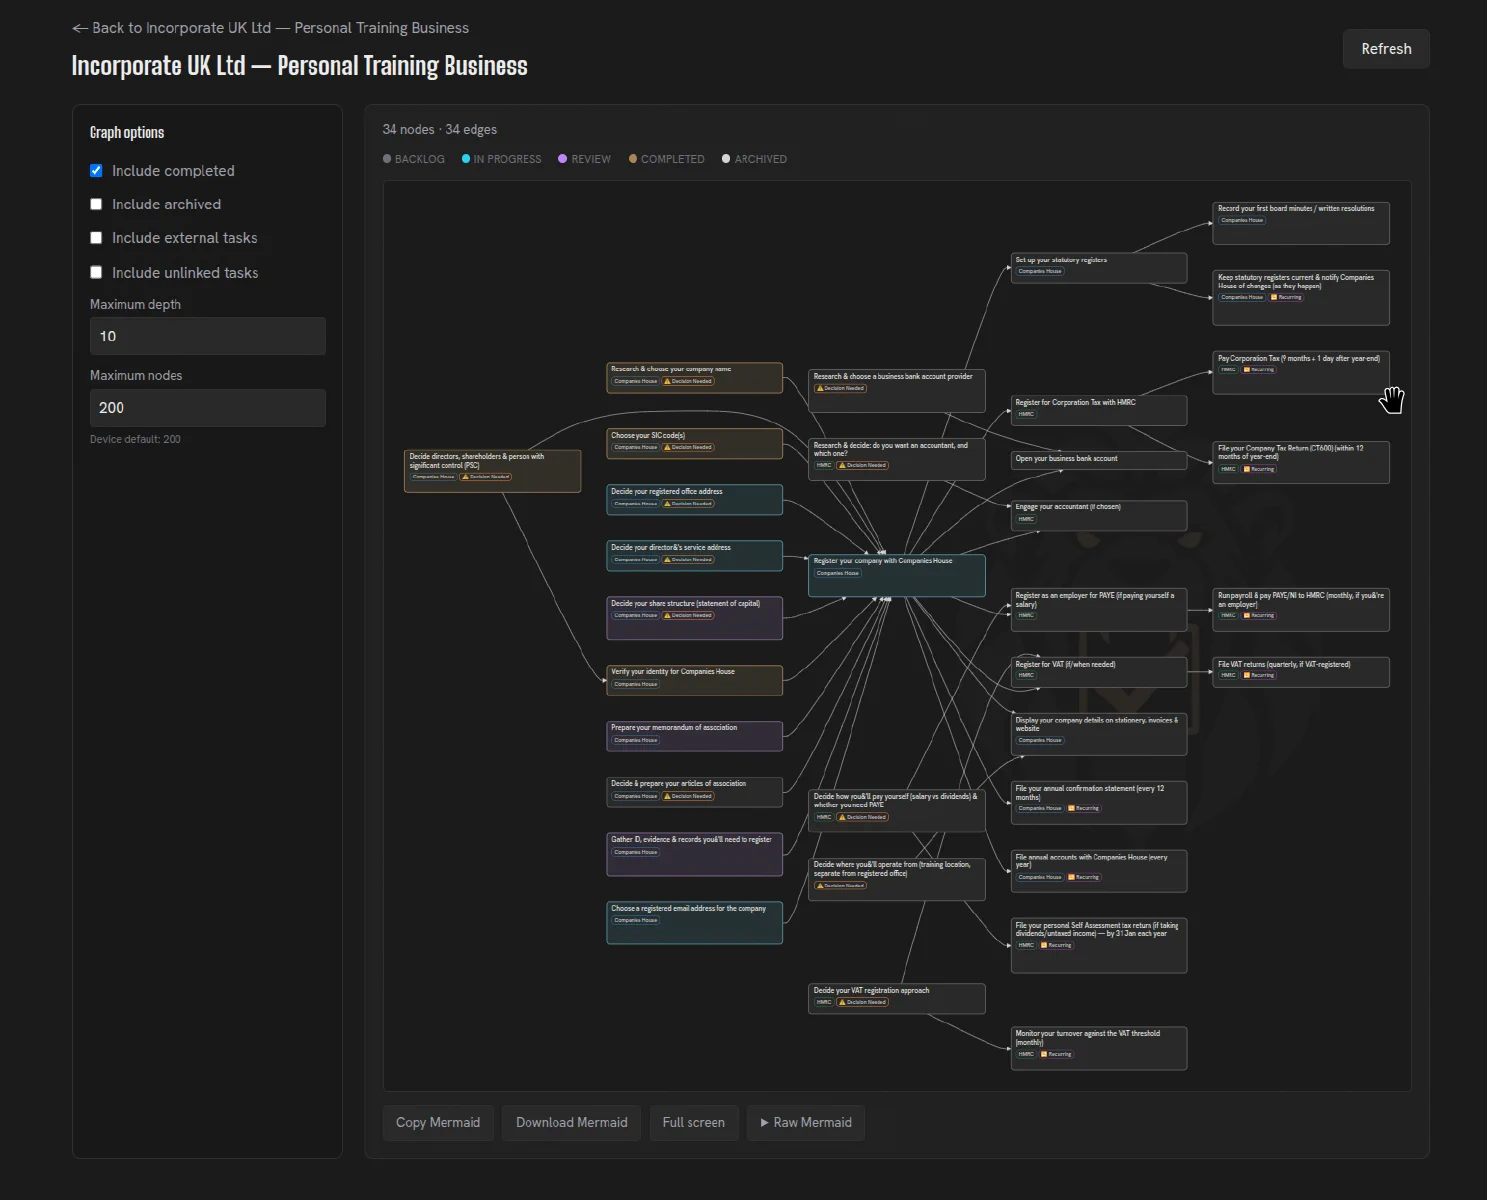Click the ARCHIVED legend label
Screen dimensions: 1487x1200
(x=761, y=159)
